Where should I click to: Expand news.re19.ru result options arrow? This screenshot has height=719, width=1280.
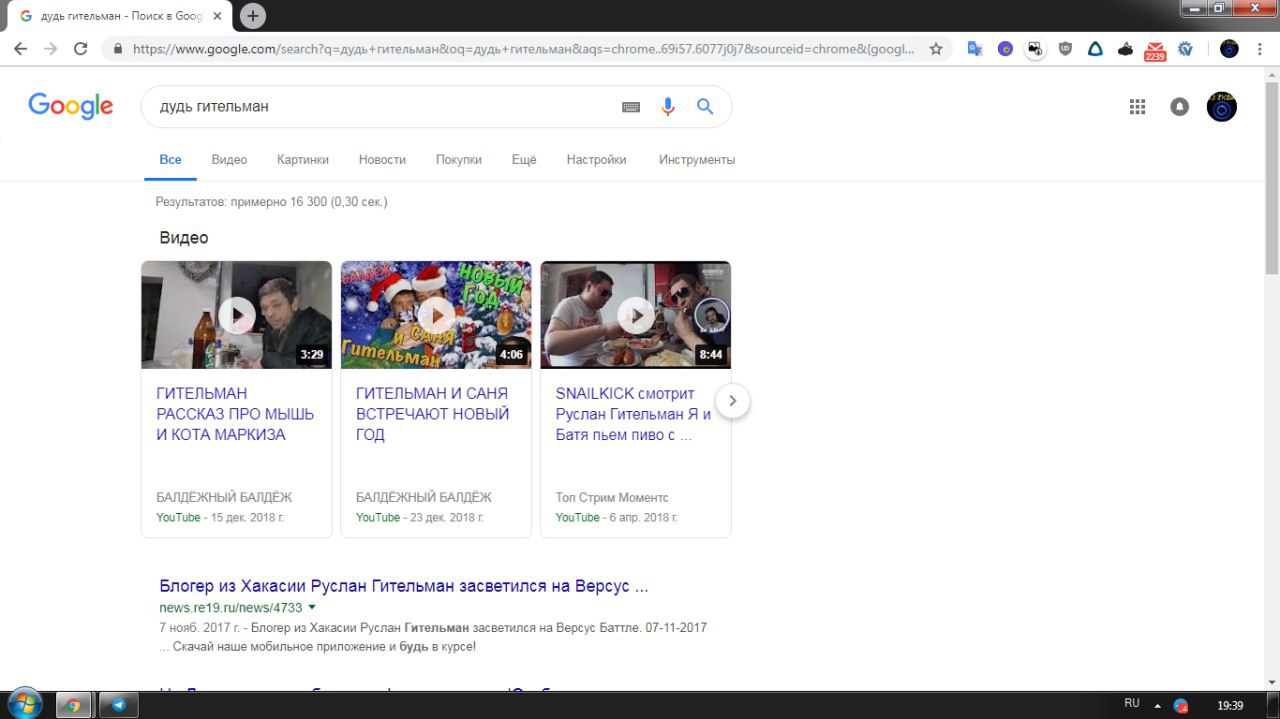[312, 608]
